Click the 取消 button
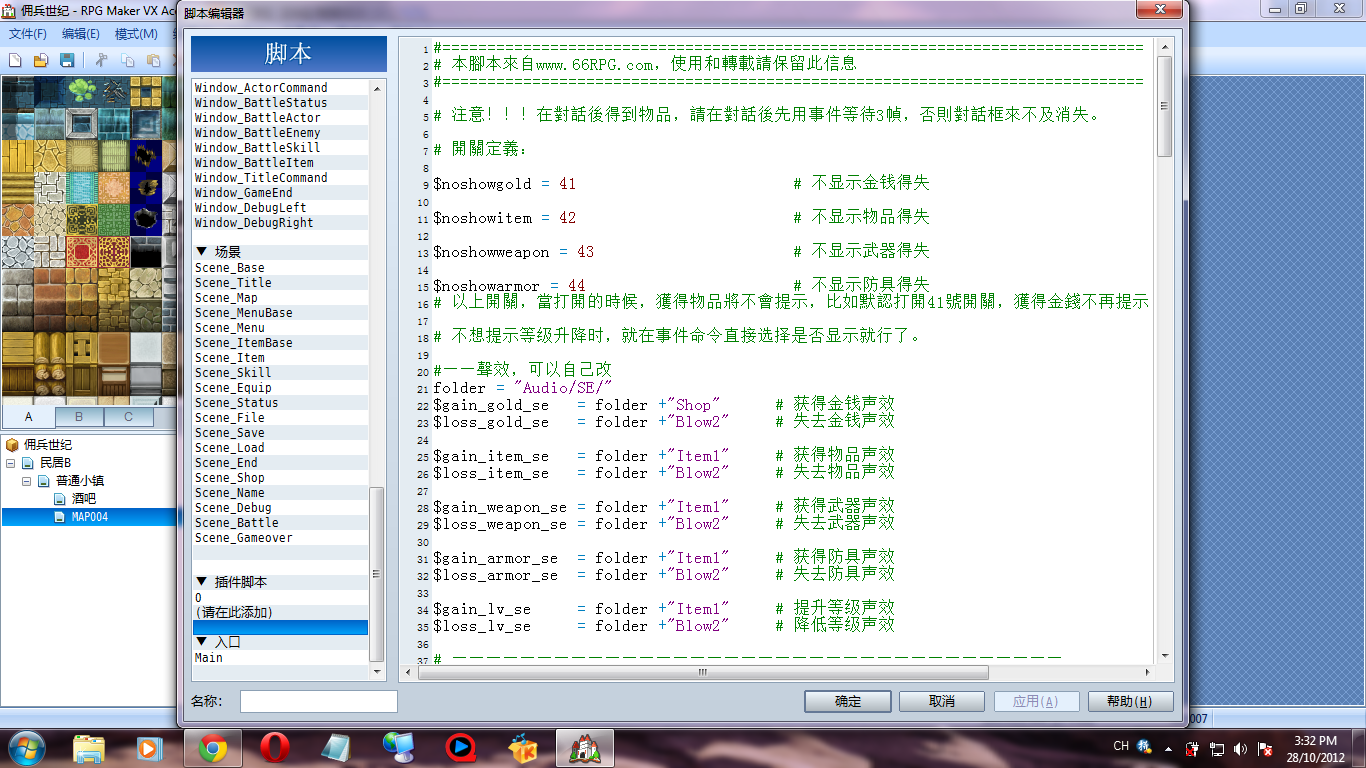 pyautogui.click(x=941, y=701)
